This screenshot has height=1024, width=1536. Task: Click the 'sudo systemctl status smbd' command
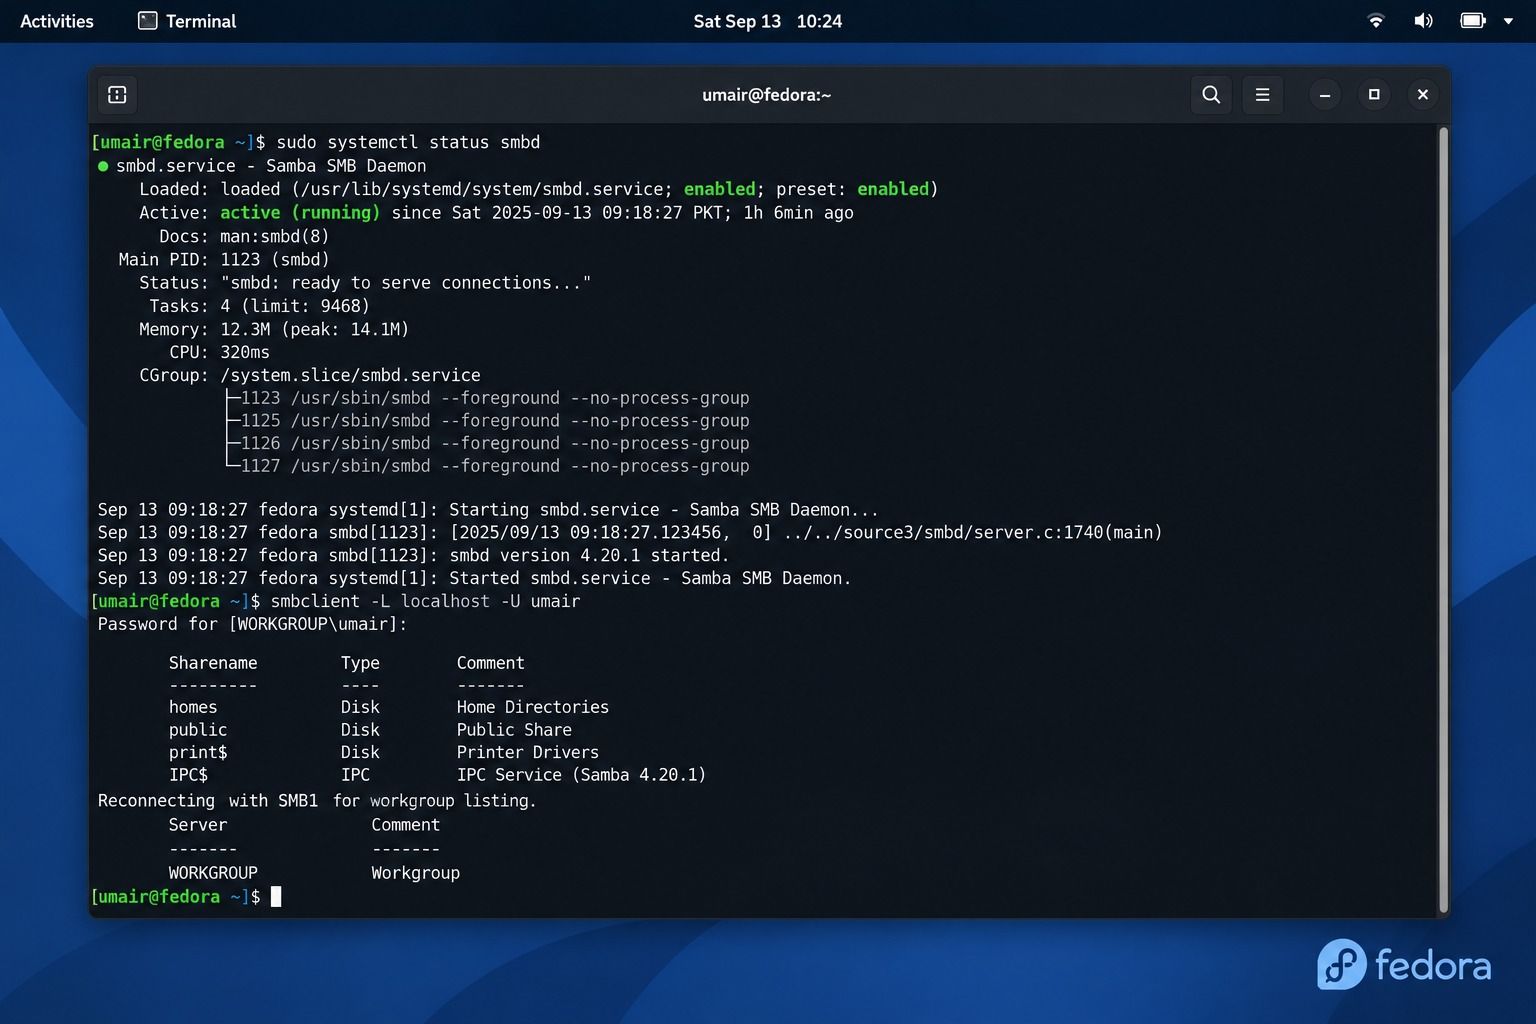[408, 142]
